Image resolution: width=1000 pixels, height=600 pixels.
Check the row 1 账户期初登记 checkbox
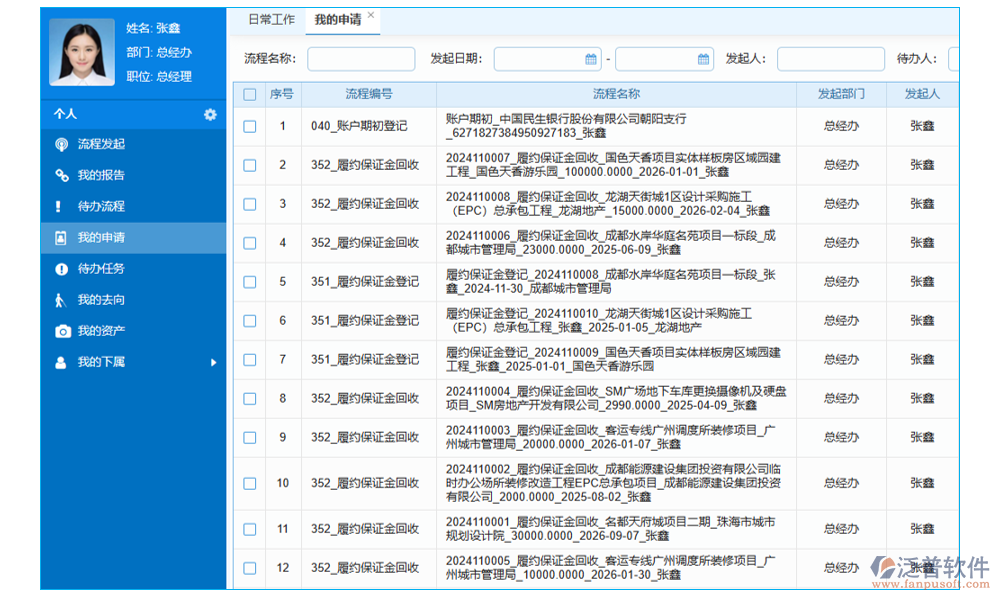point(249,126)
